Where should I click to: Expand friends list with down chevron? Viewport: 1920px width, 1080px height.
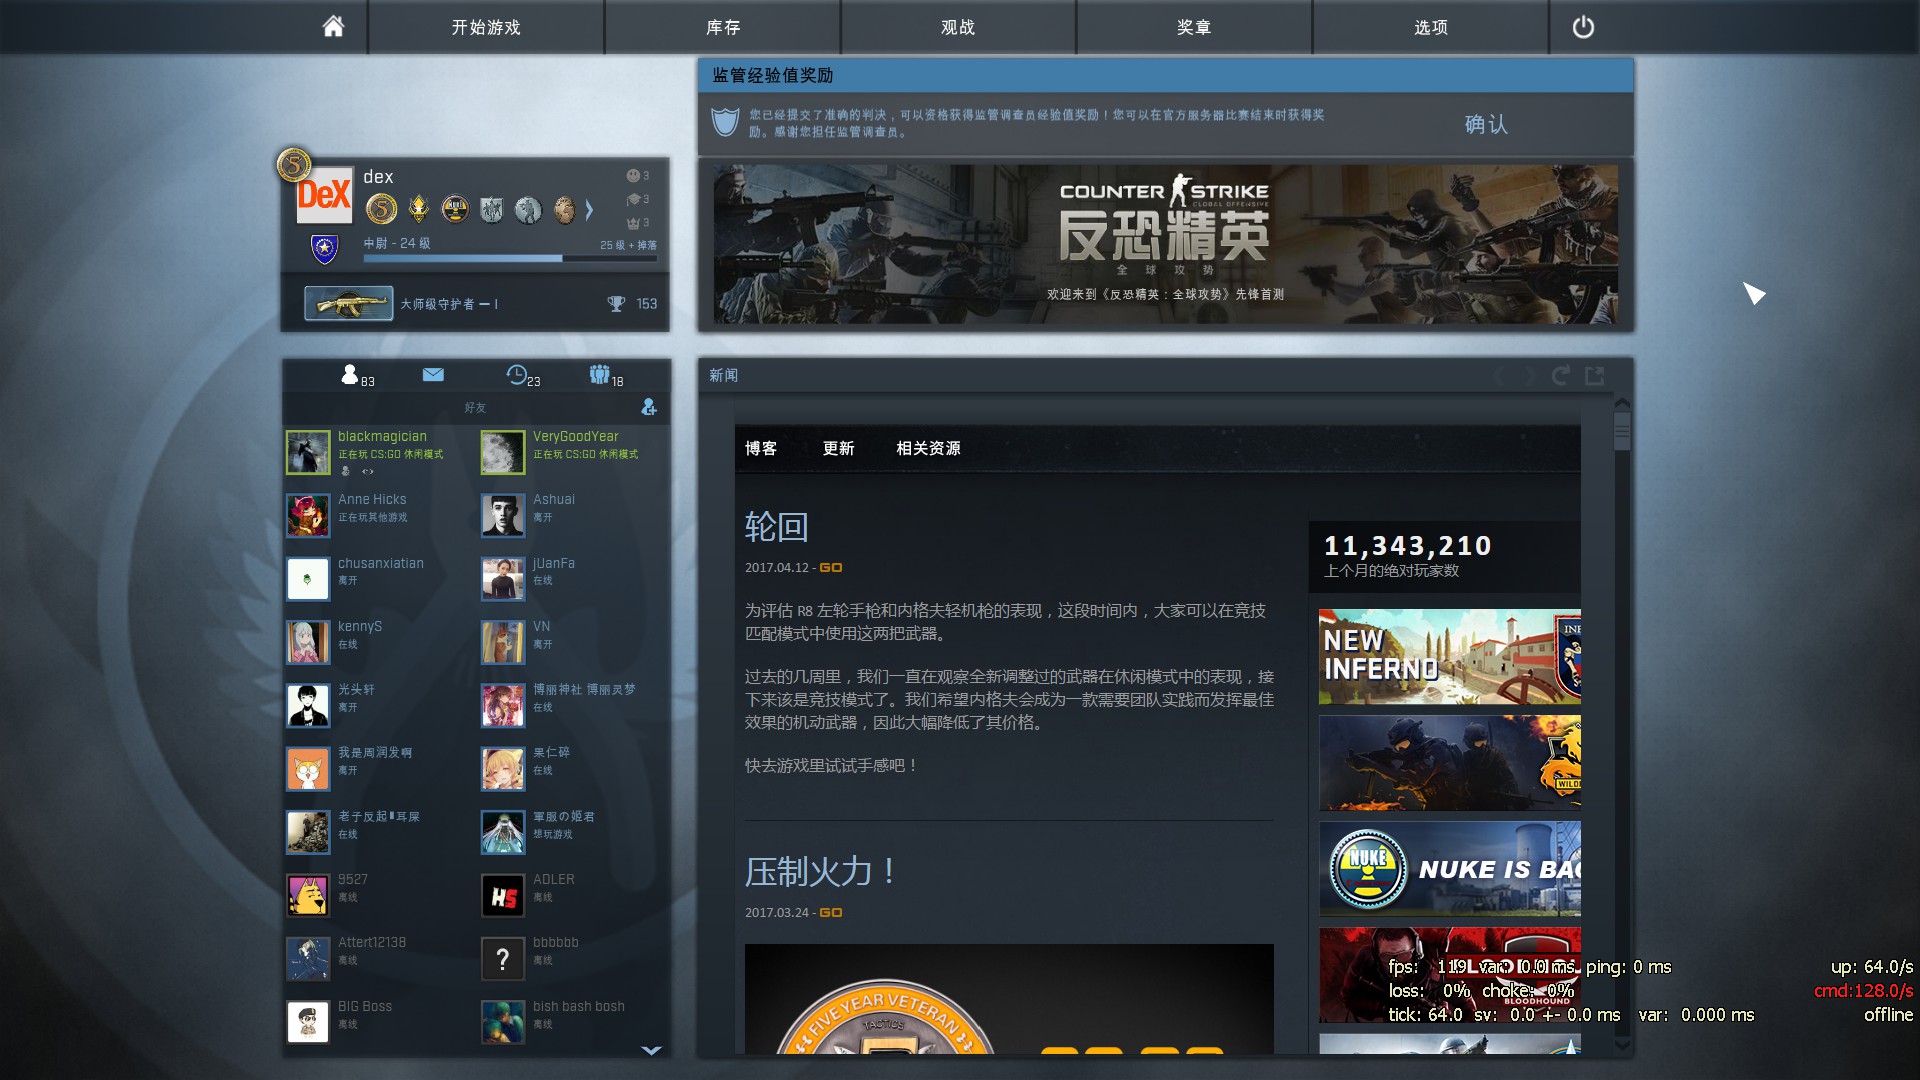point(651,1050)
